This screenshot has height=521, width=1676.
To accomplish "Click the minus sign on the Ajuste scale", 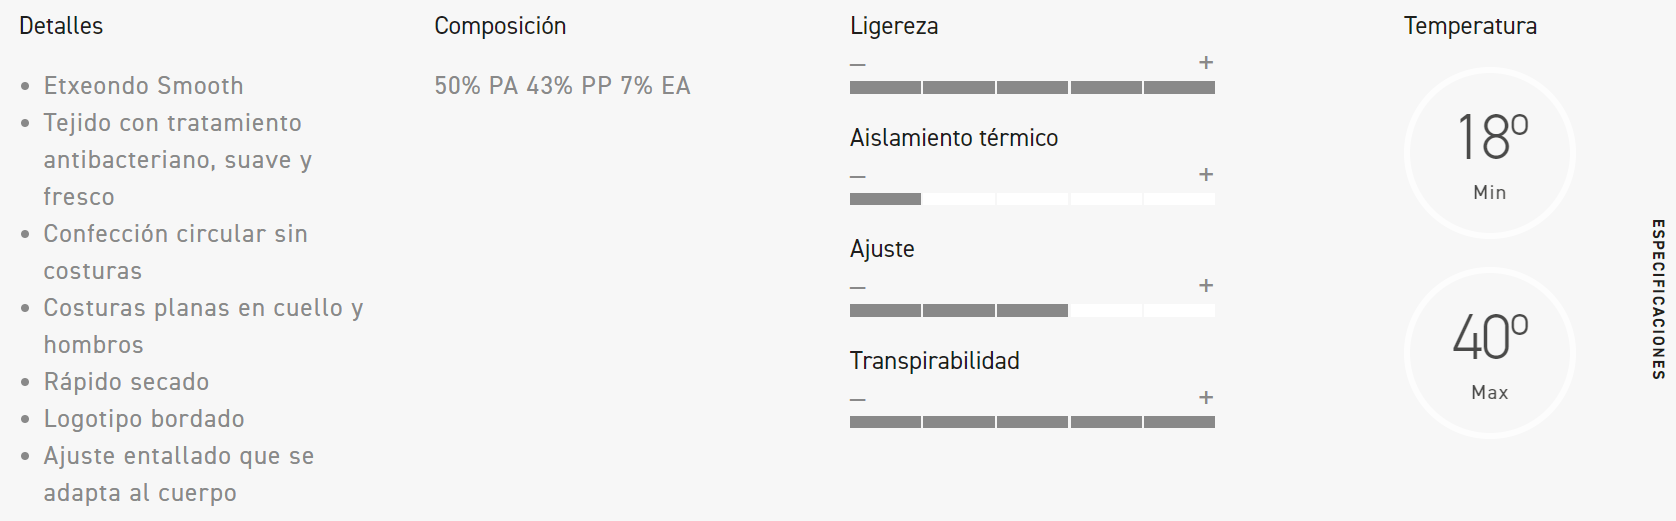I will pyautogui.click(x=858, y=288).
